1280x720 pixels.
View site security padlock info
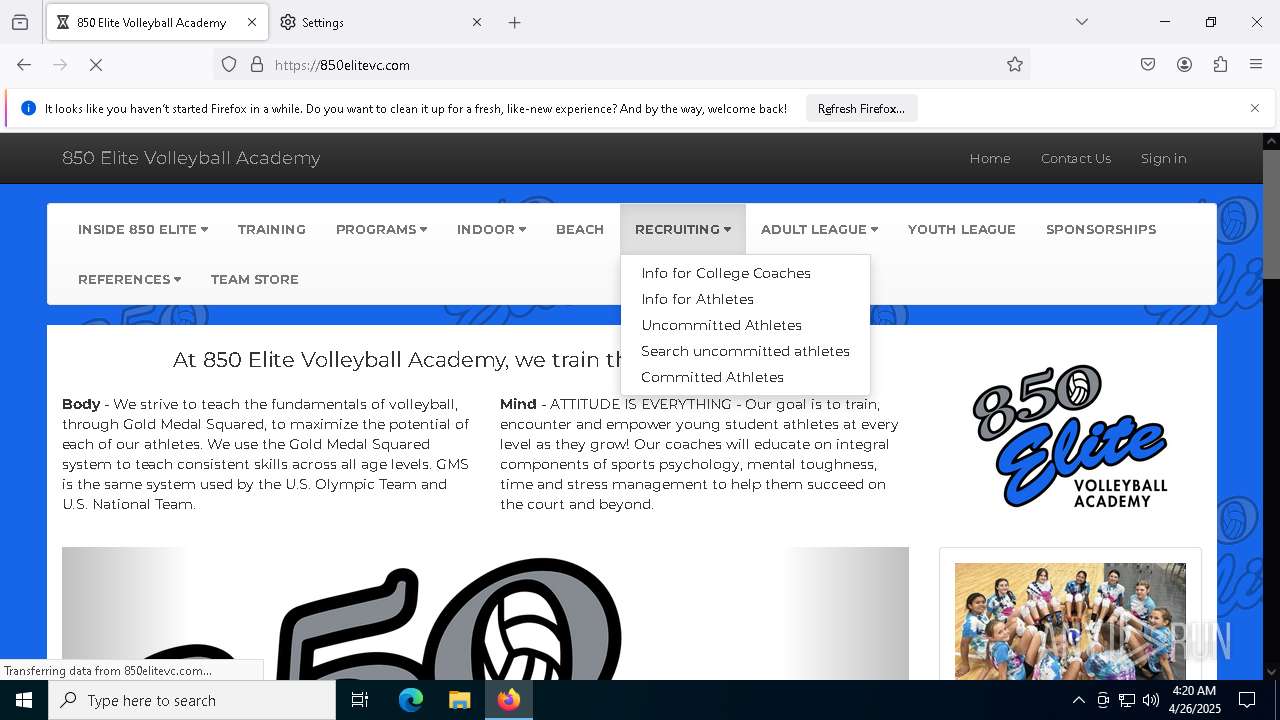pyautogui.click(x=257, y=65)
